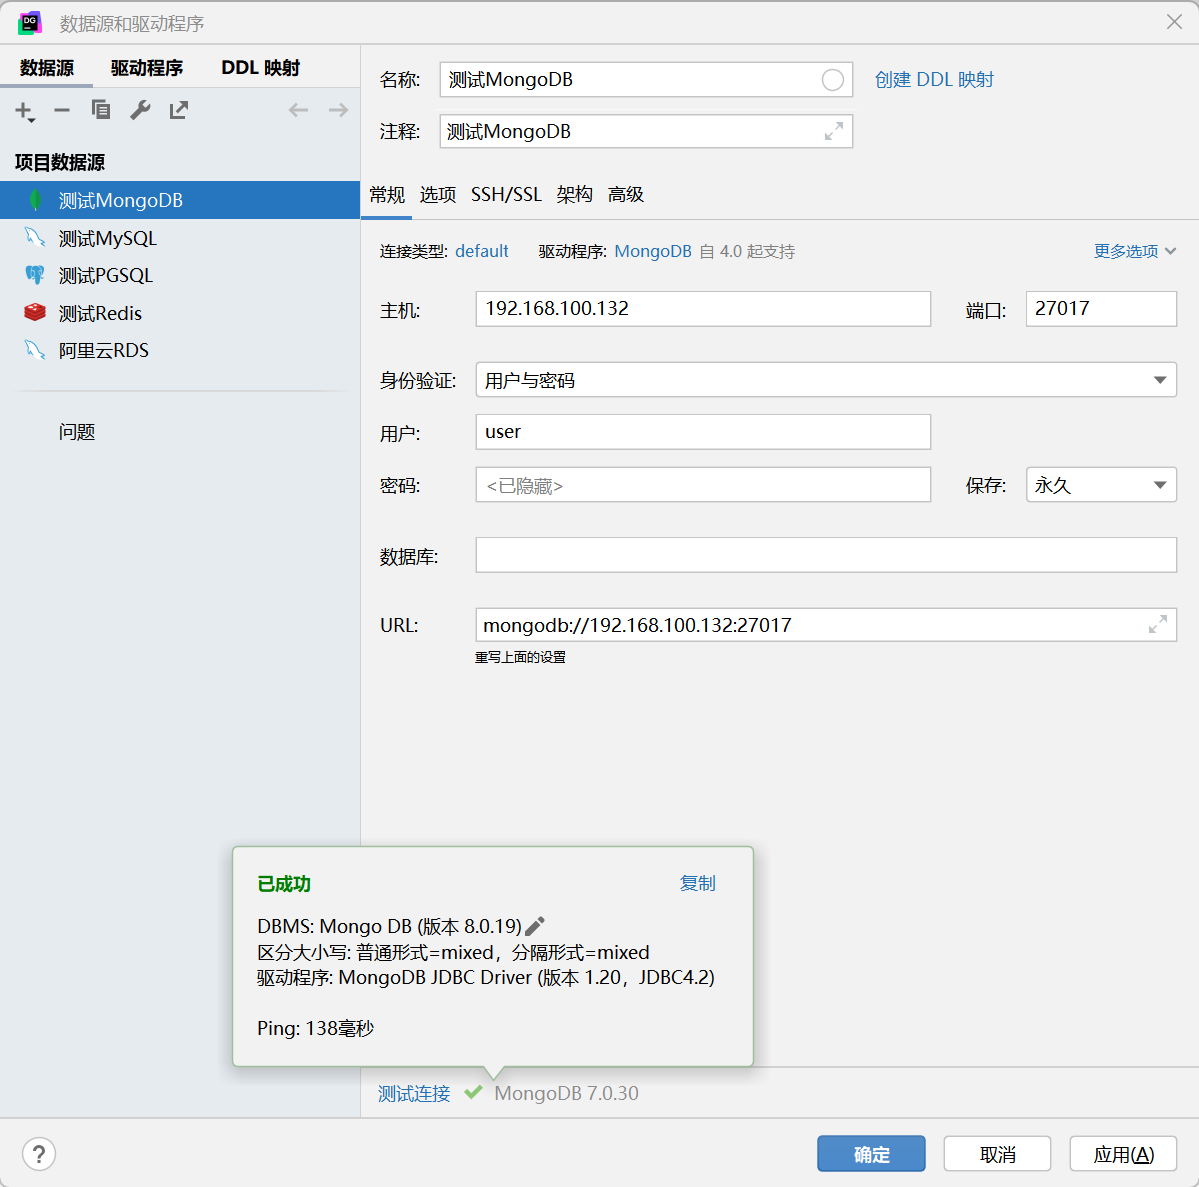The image size is (1199, 1187).
Task: Navigate forward with right arrow icon
Action: tap(338, 110)
